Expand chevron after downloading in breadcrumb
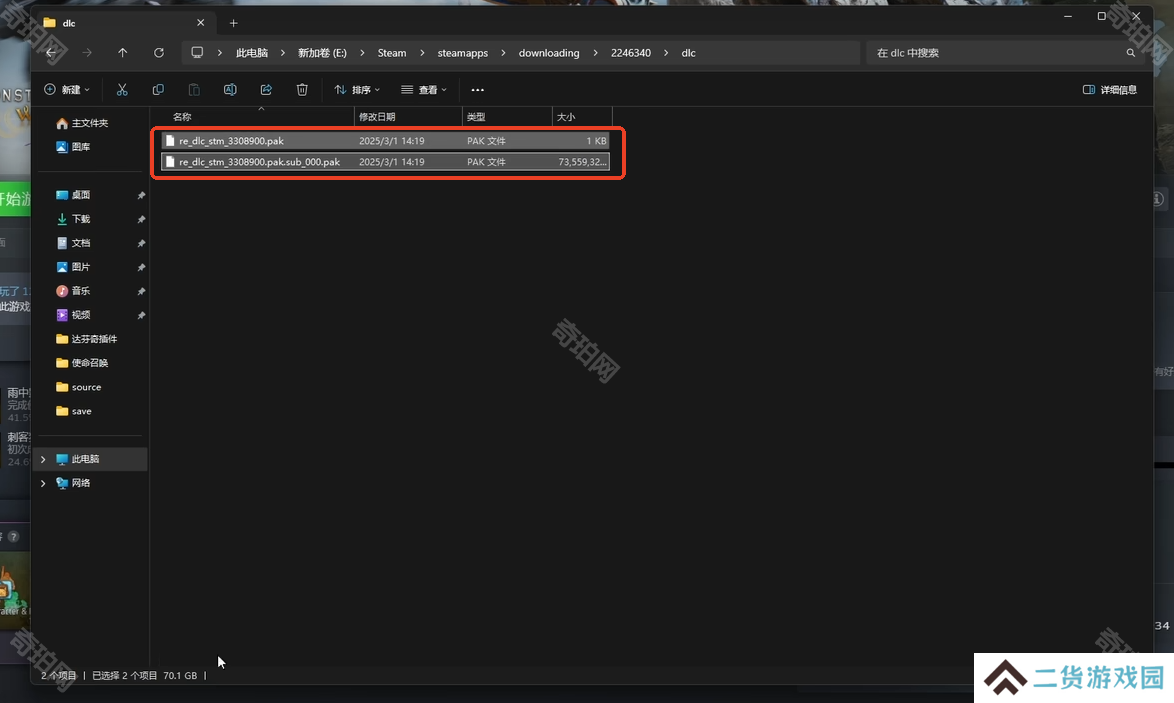Viewport: 1174px width, 703px height. (595, 53)
